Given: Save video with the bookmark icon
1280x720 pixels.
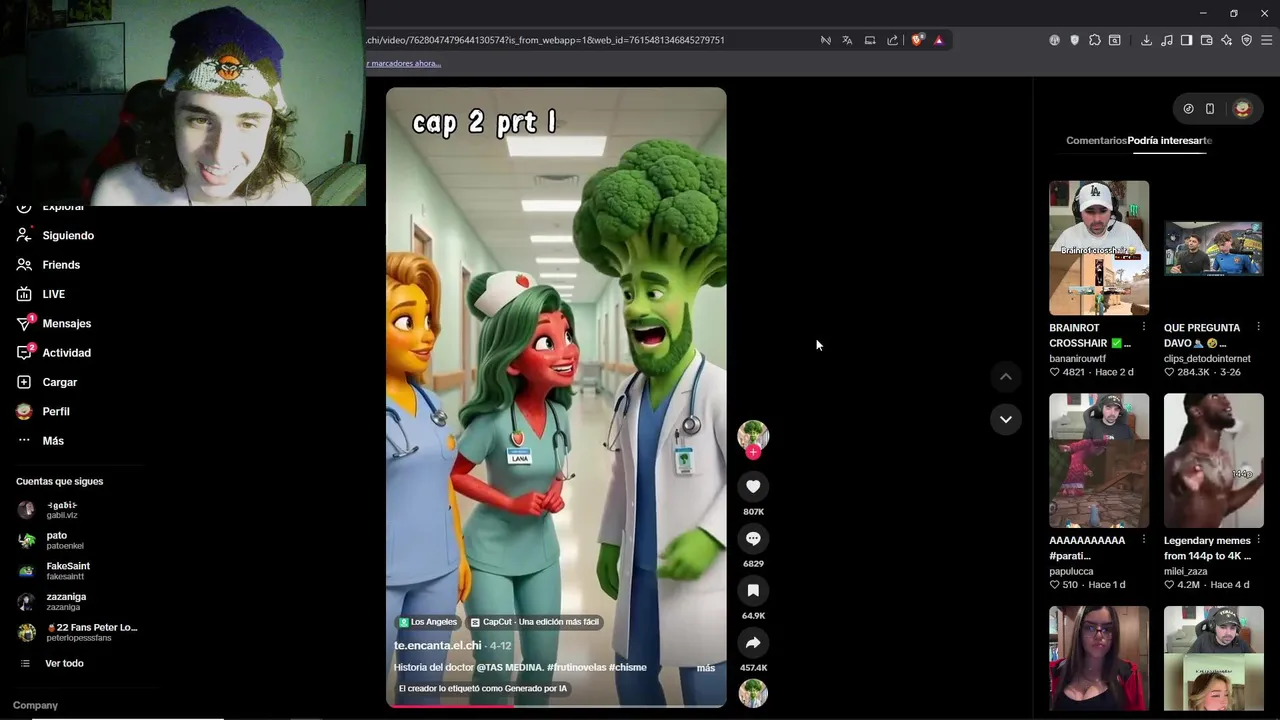Looking at the screenshot, I should (753, 590).
